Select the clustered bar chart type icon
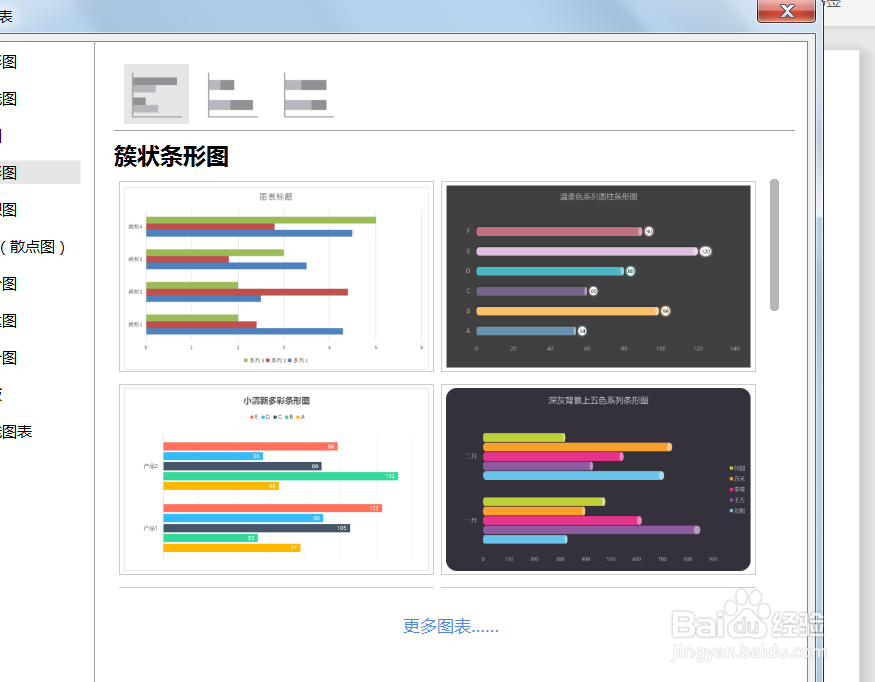The image size is (875, 682). (156, 94)
